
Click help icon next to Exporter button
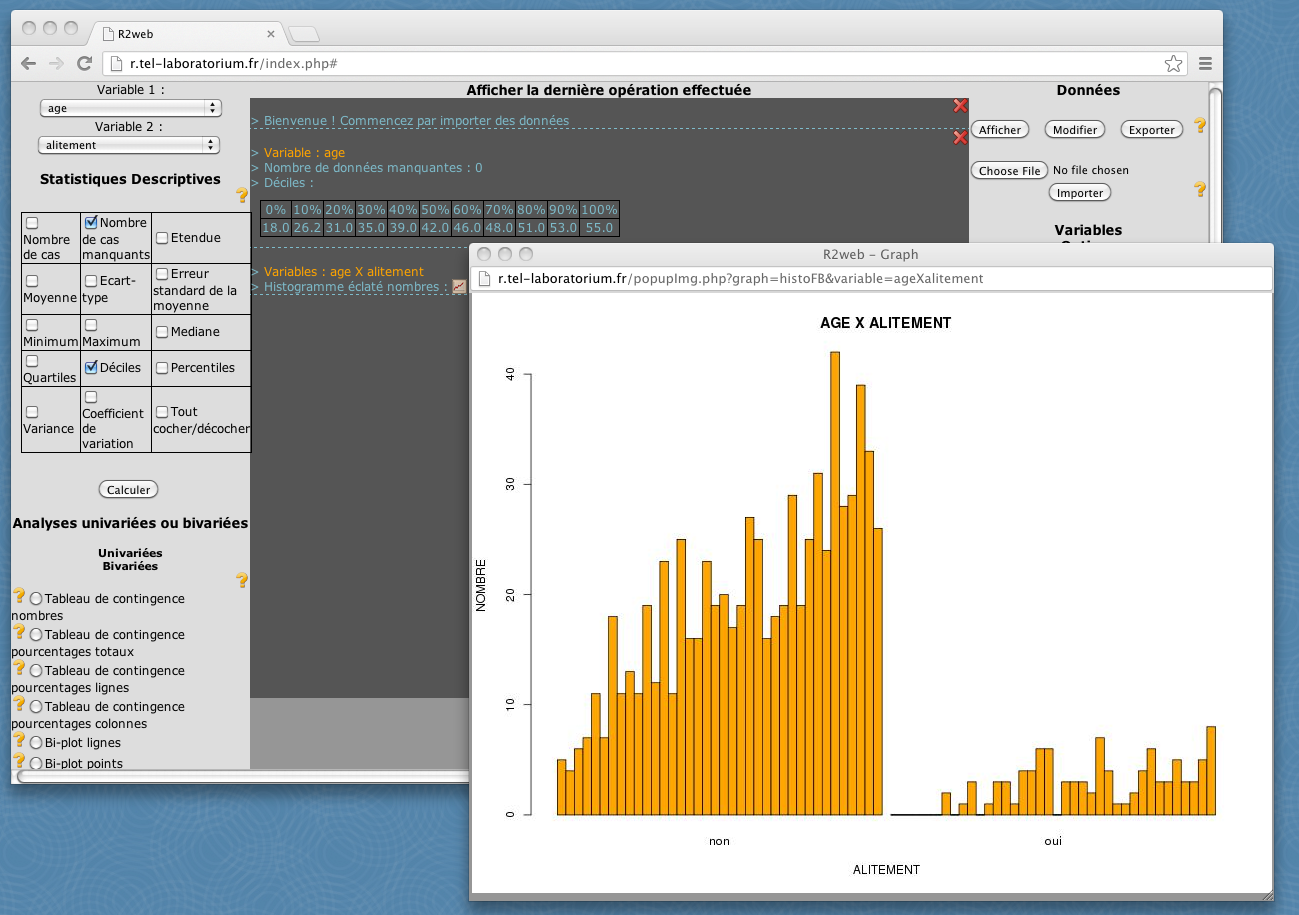[1200, 126]
